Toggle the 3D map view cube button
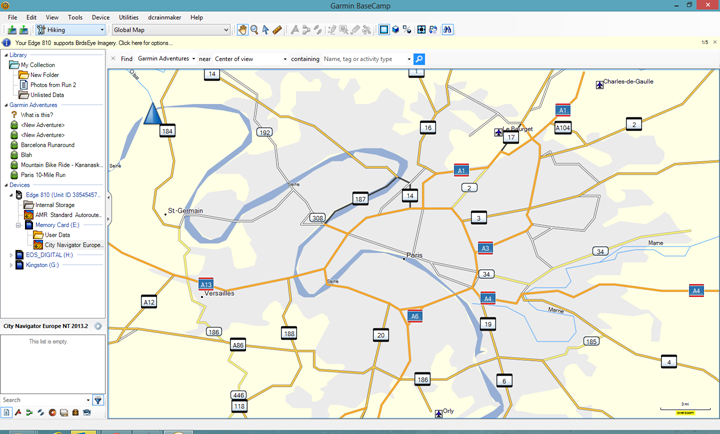 [x=395, y=30]
